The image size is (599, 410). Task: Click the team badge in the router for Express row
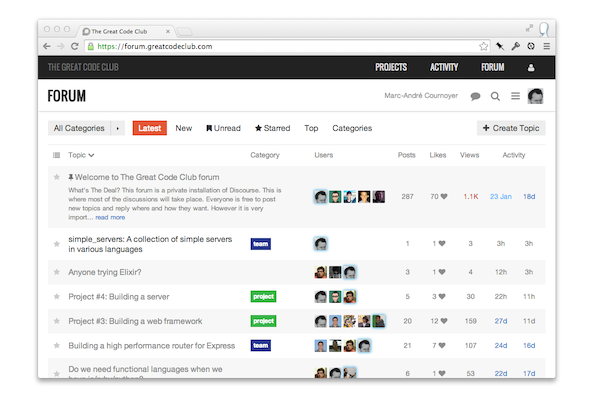[x=261, y=345]
